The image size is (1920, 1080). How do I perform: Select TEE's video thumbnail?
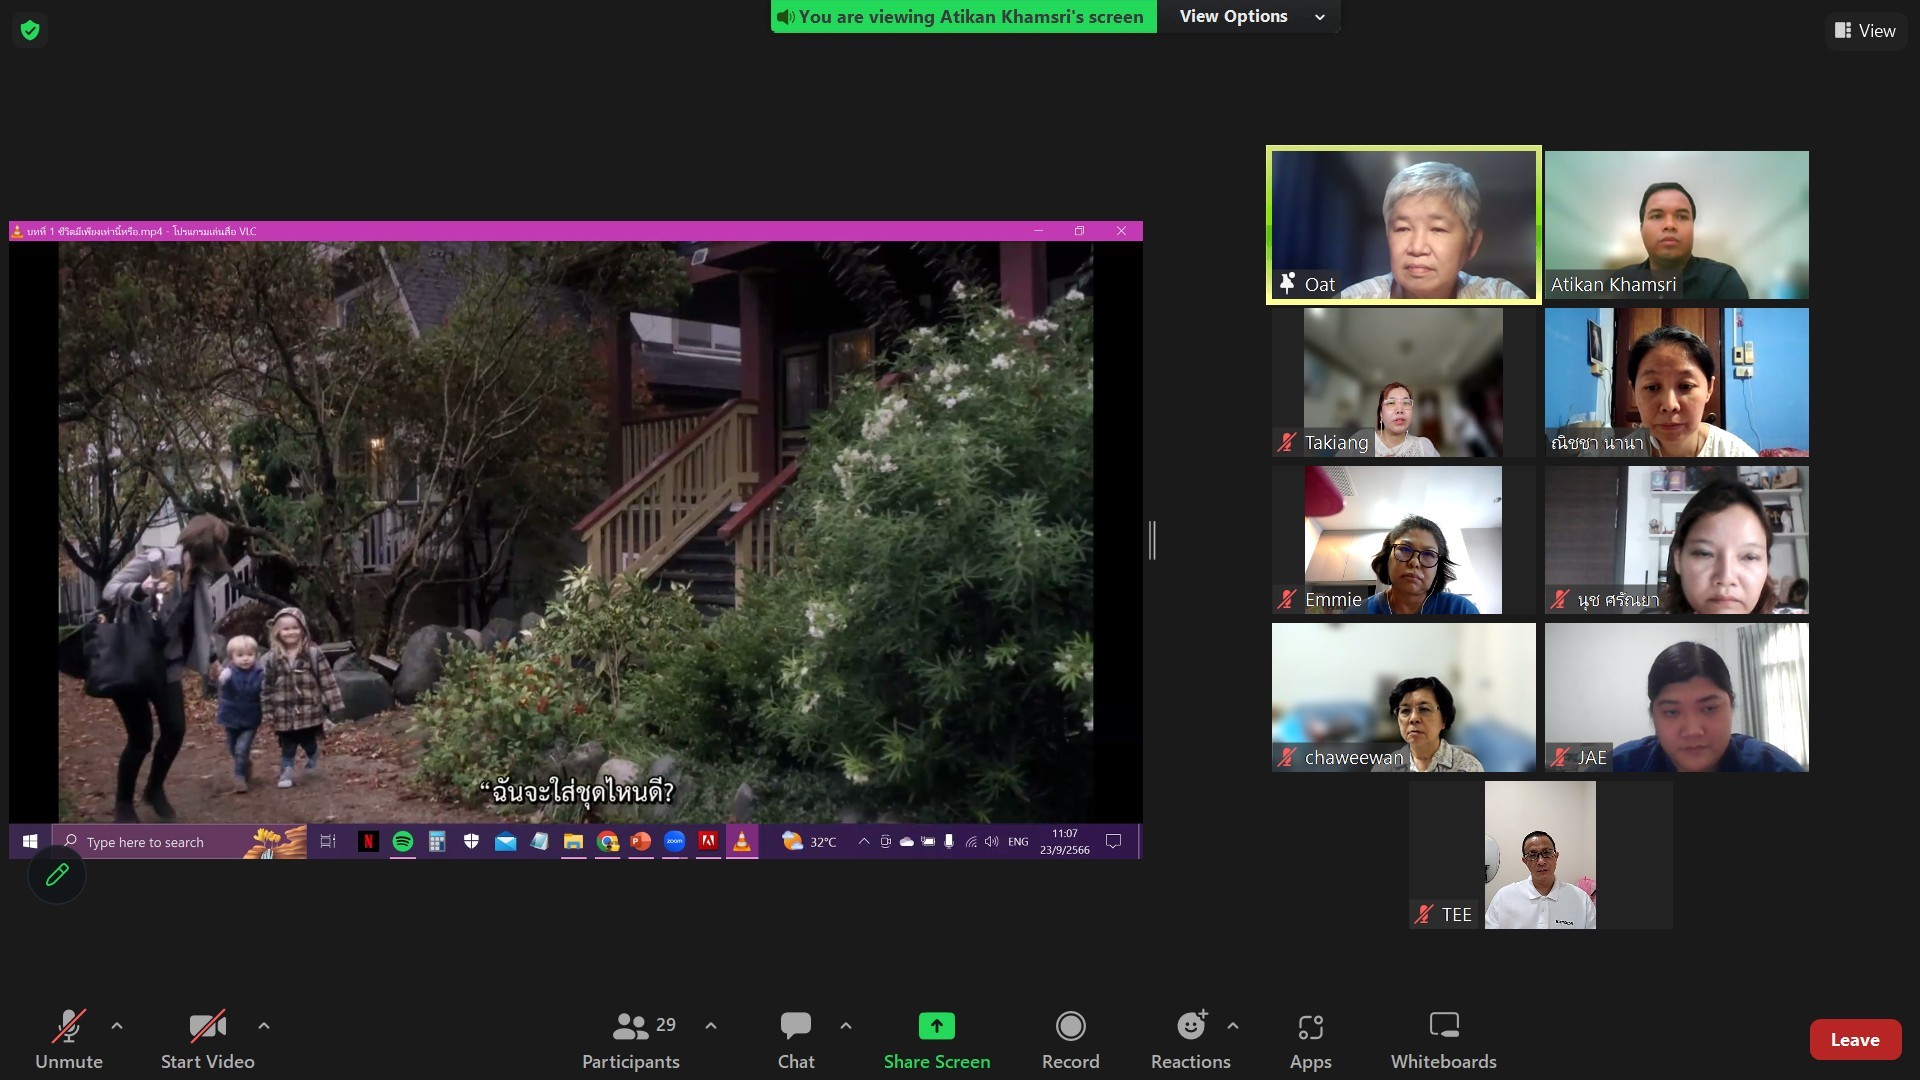click(1541, 855)
